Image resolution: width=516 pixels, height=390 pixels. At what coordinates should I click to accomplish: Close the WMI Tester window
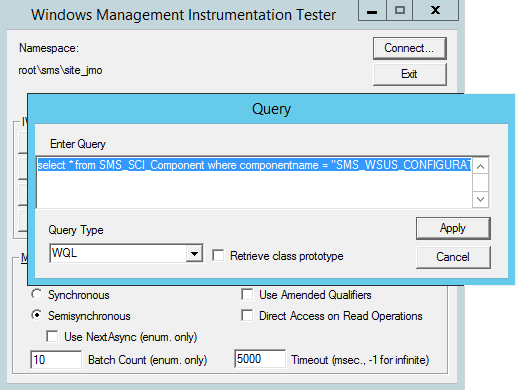[x=435, y=11]
